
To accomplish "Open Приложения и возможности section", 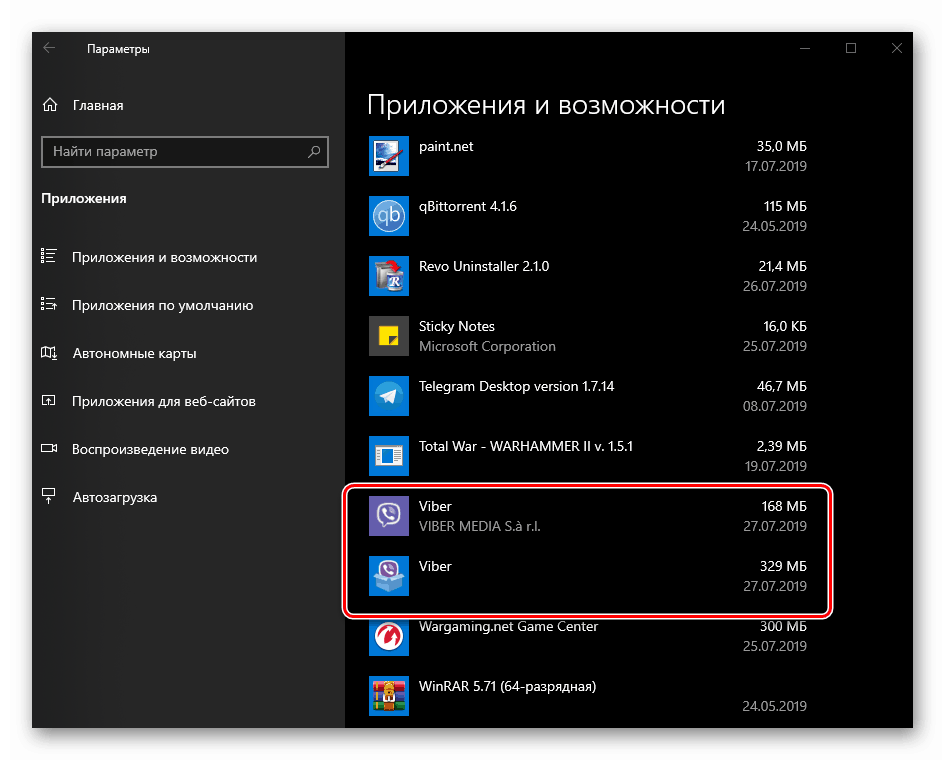I will coord(165,257).
